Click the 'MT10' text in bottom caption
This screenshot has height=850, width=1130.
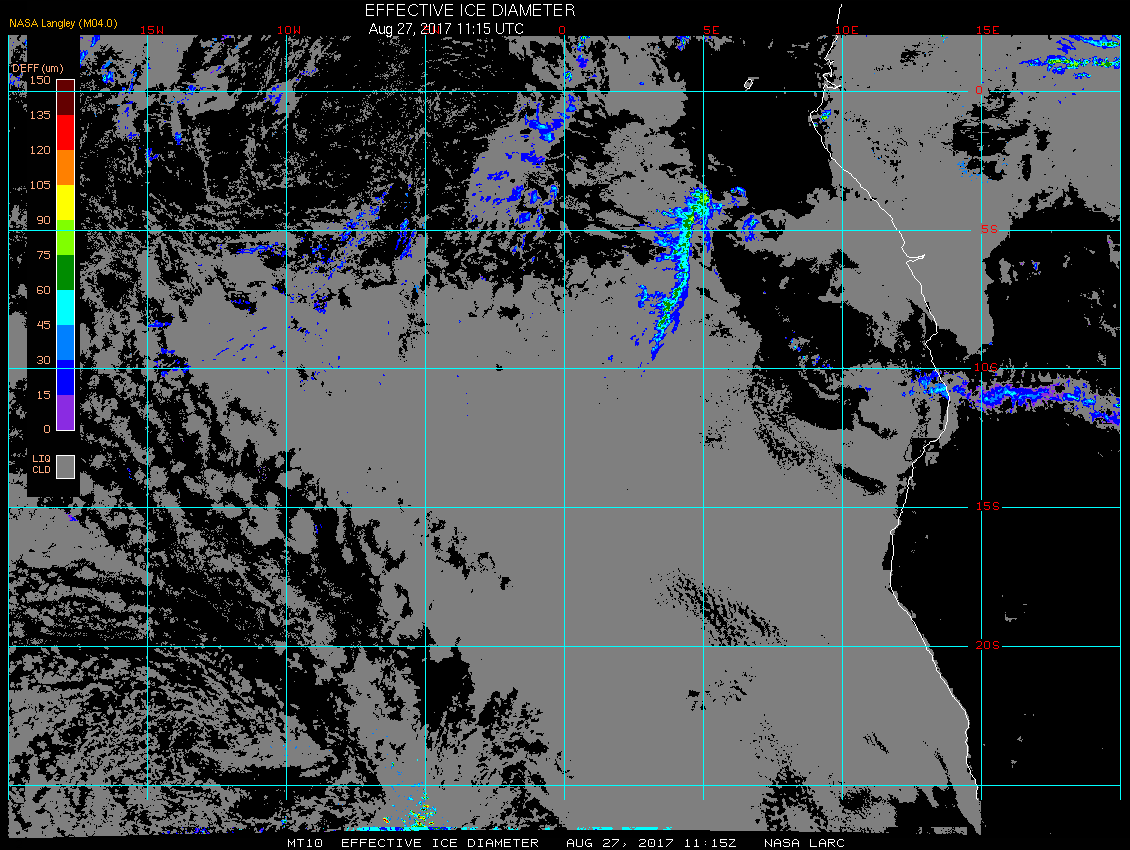coord(305,843)
